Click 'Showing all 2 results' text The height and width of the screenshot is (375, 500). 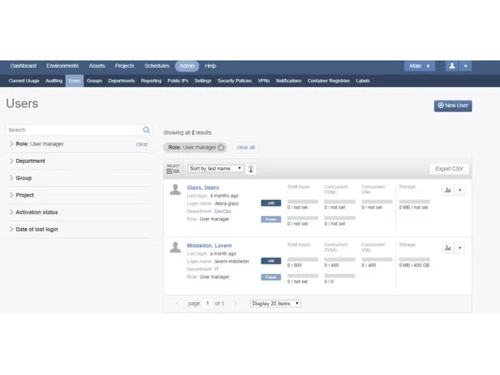tap(187, 133)
